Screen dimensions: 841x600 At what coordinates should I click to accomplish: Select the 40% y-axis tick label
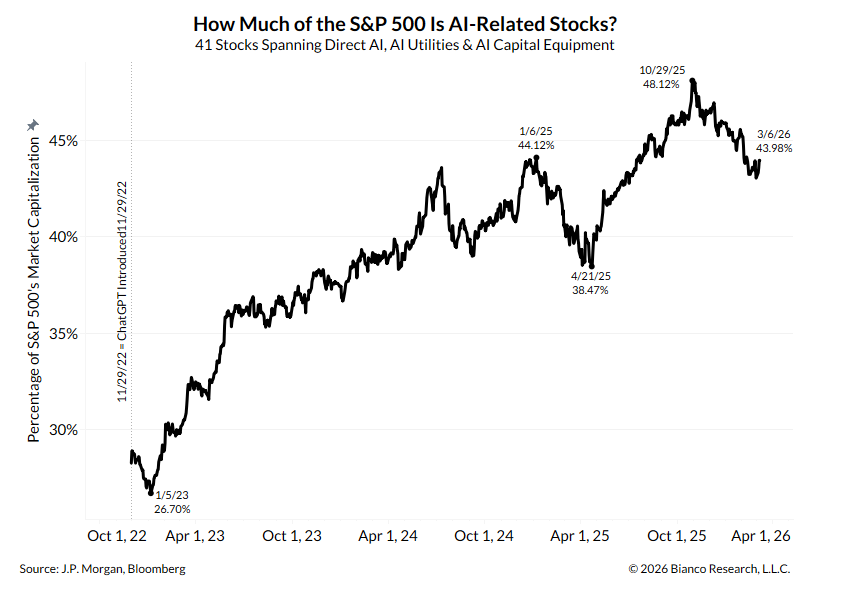pos(62,237)
